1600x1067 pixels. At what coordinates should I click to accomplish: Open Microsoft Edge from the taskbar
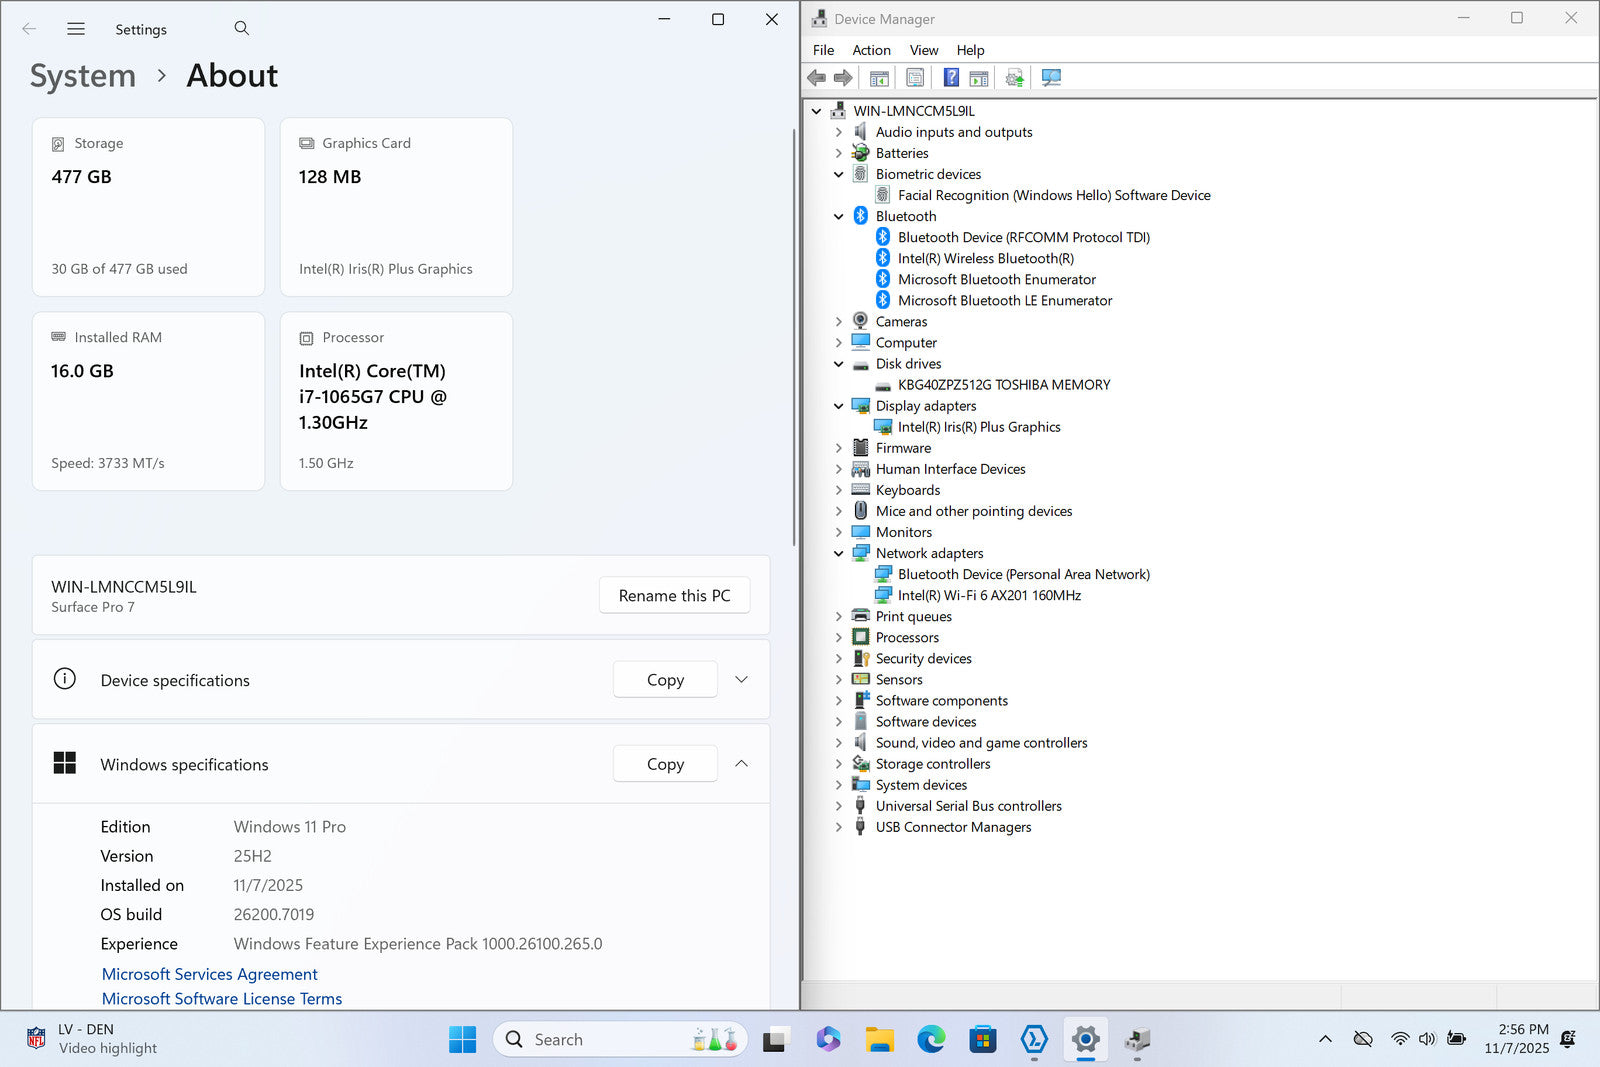coord(931,1040)
